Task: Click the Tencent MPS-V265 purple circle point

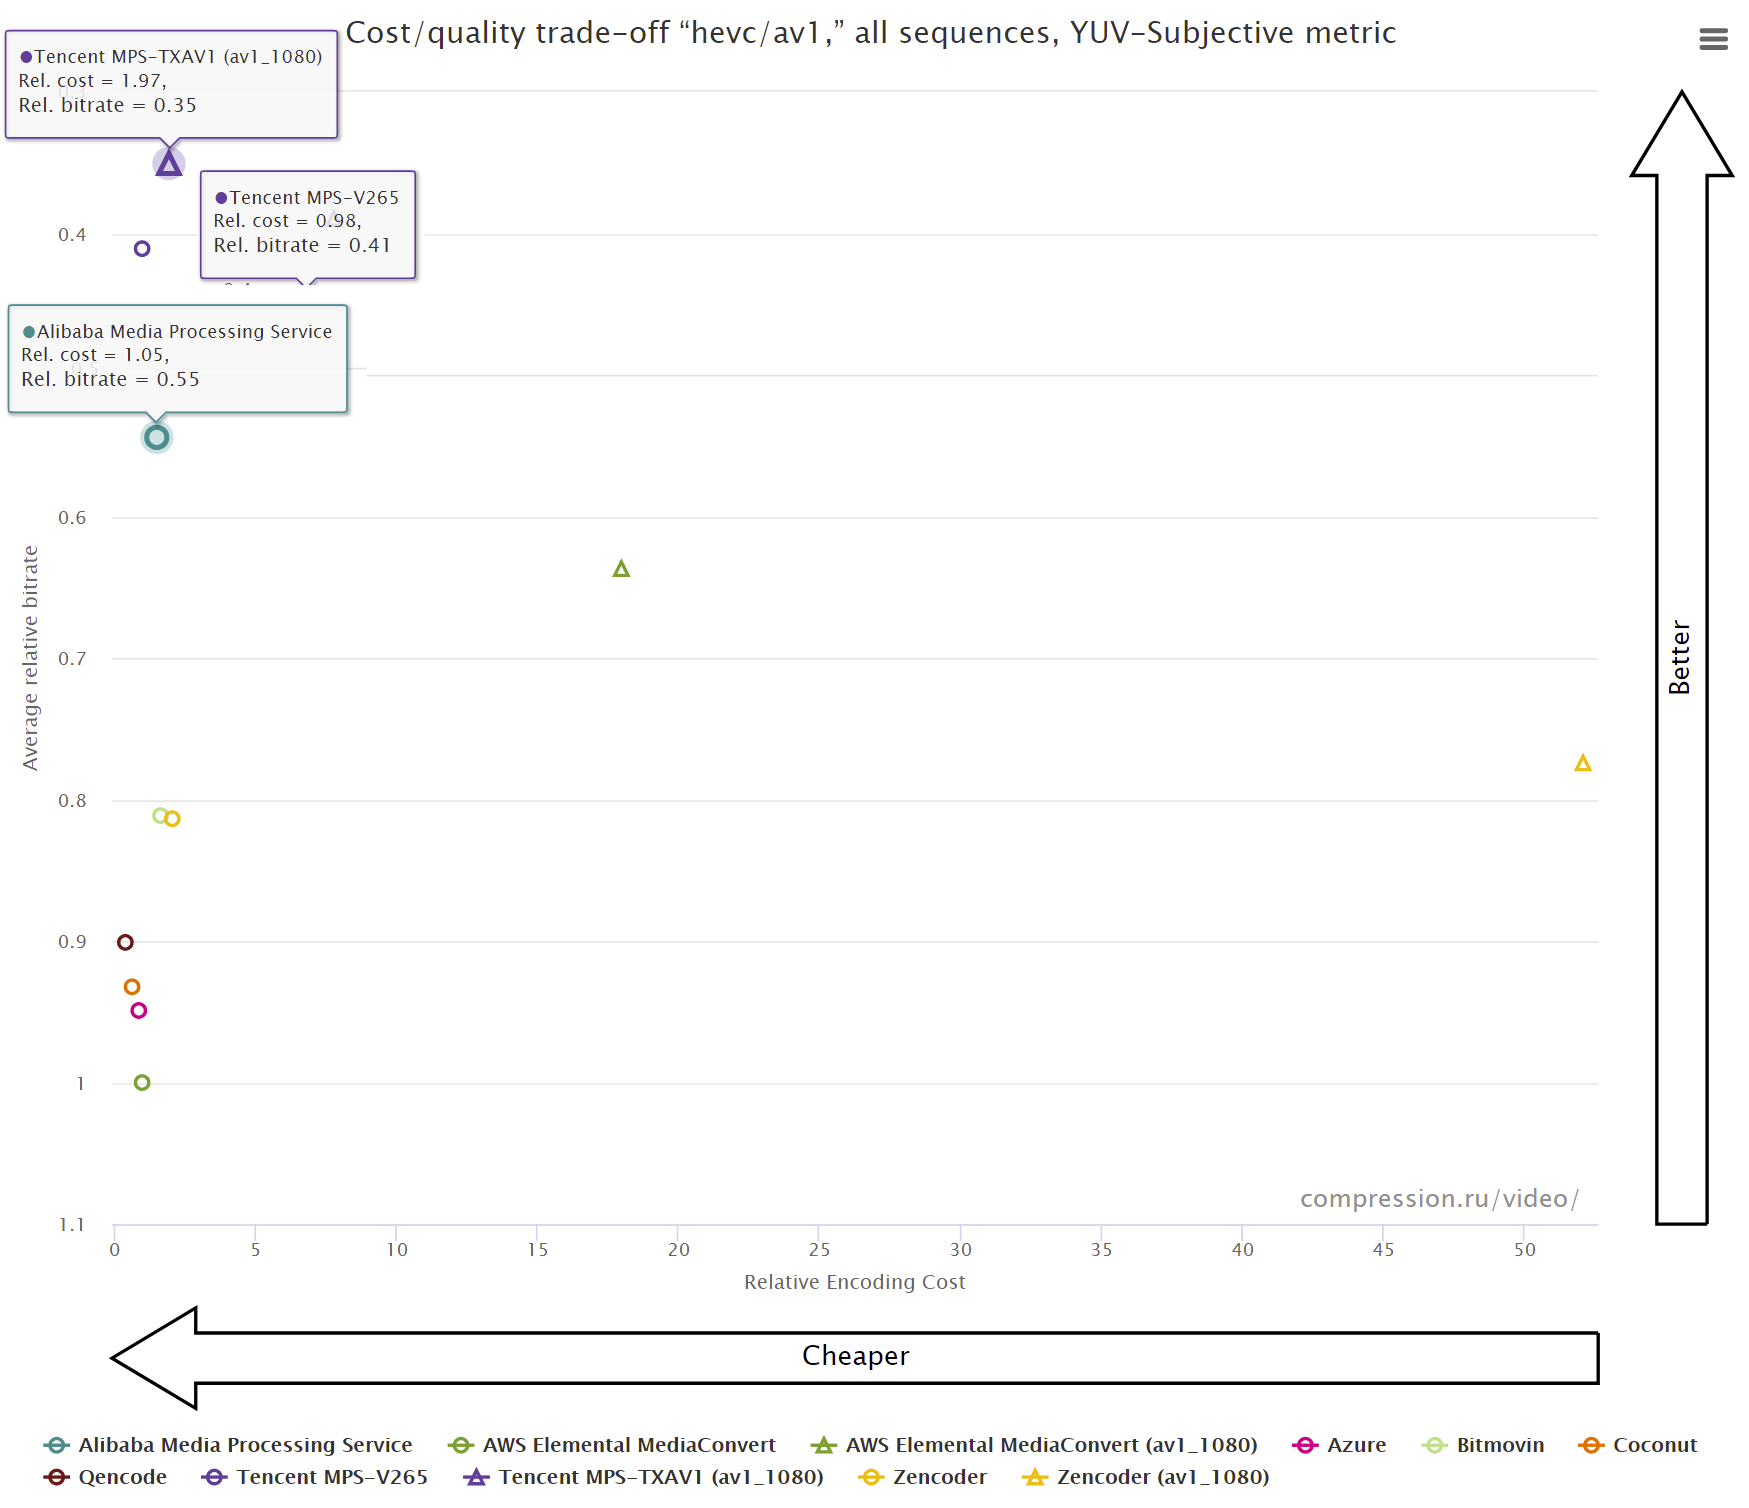Action: tap(142, 248)
